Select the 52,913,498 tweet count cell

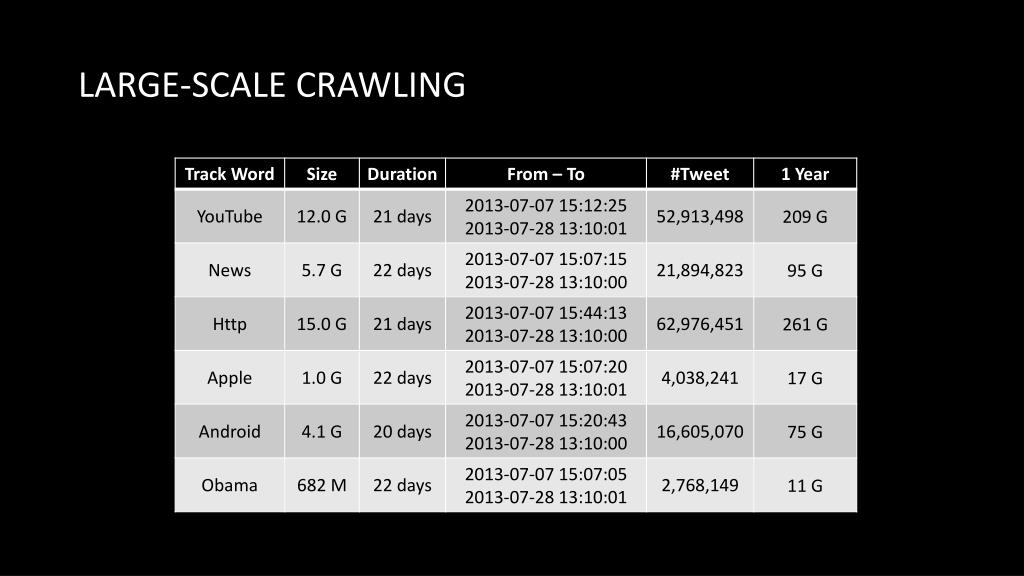pos(699,216)
